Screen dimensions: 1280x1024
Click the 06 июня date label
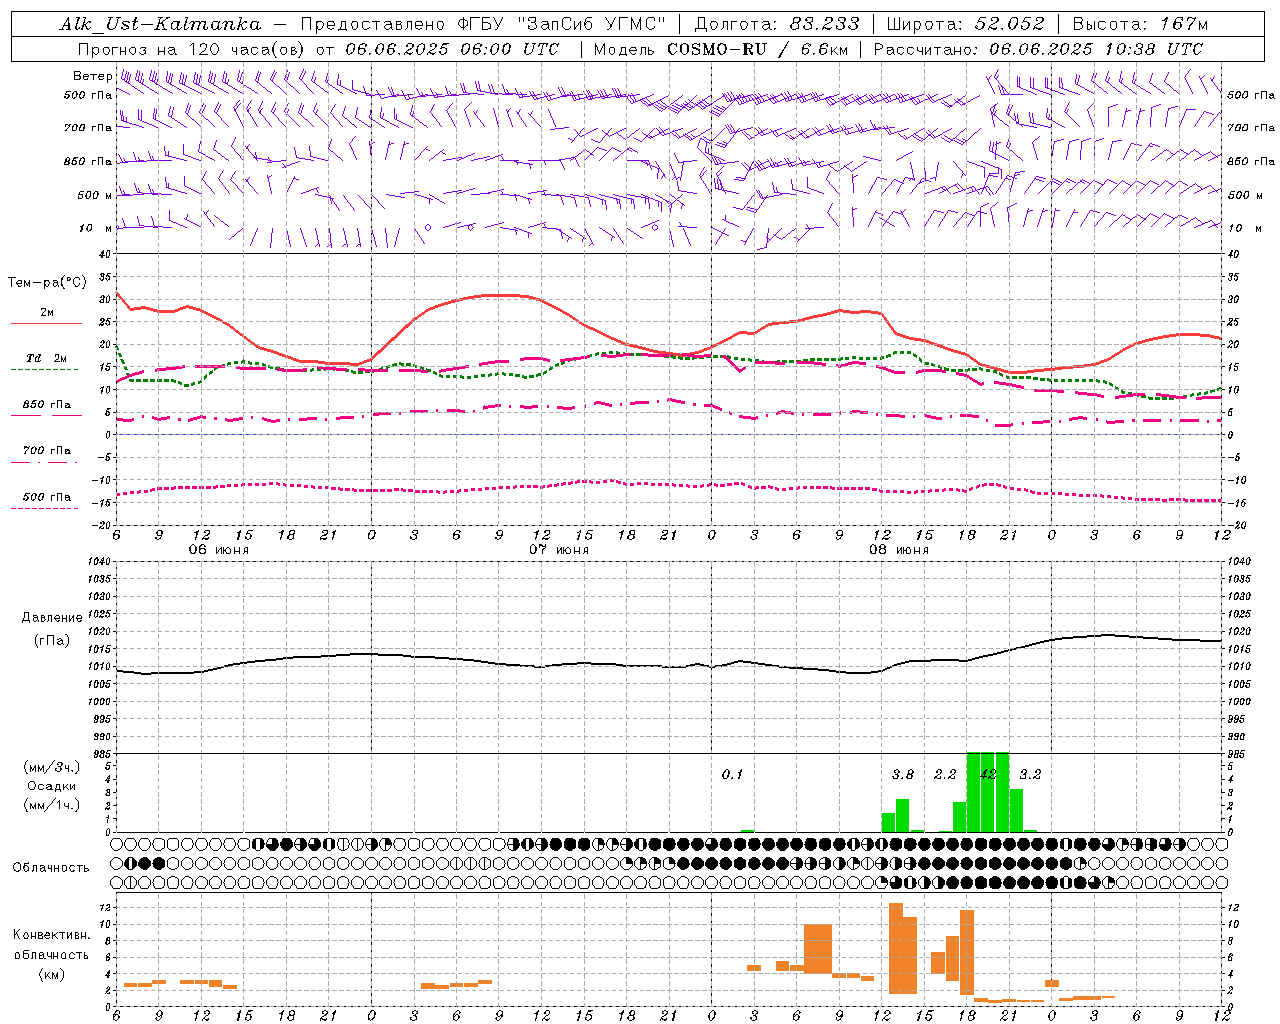(219, 550)
